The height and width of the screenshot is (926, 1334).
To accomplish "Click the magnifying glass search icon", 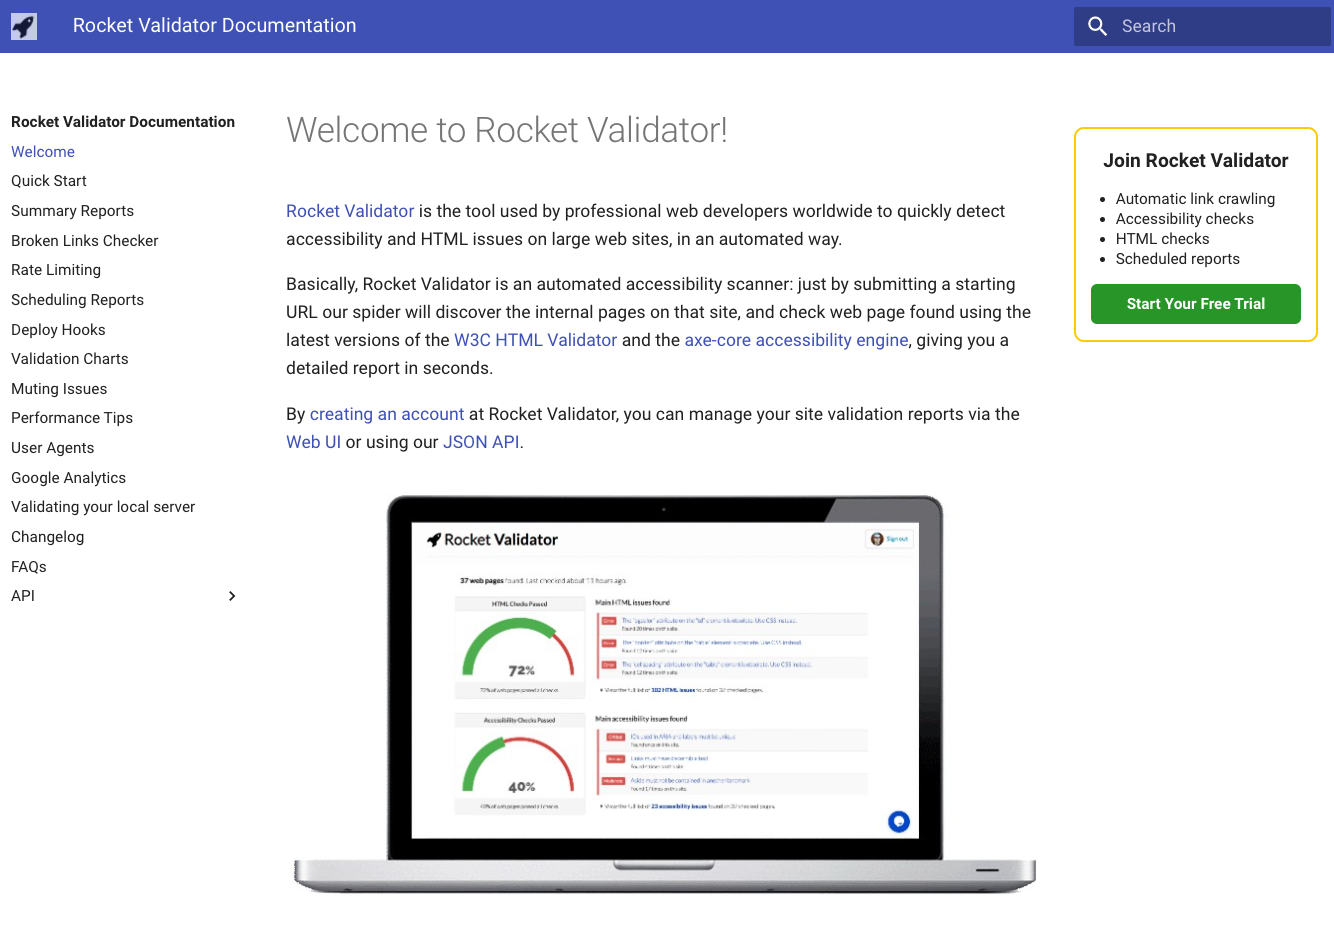I will click(x=1097, y=26).
